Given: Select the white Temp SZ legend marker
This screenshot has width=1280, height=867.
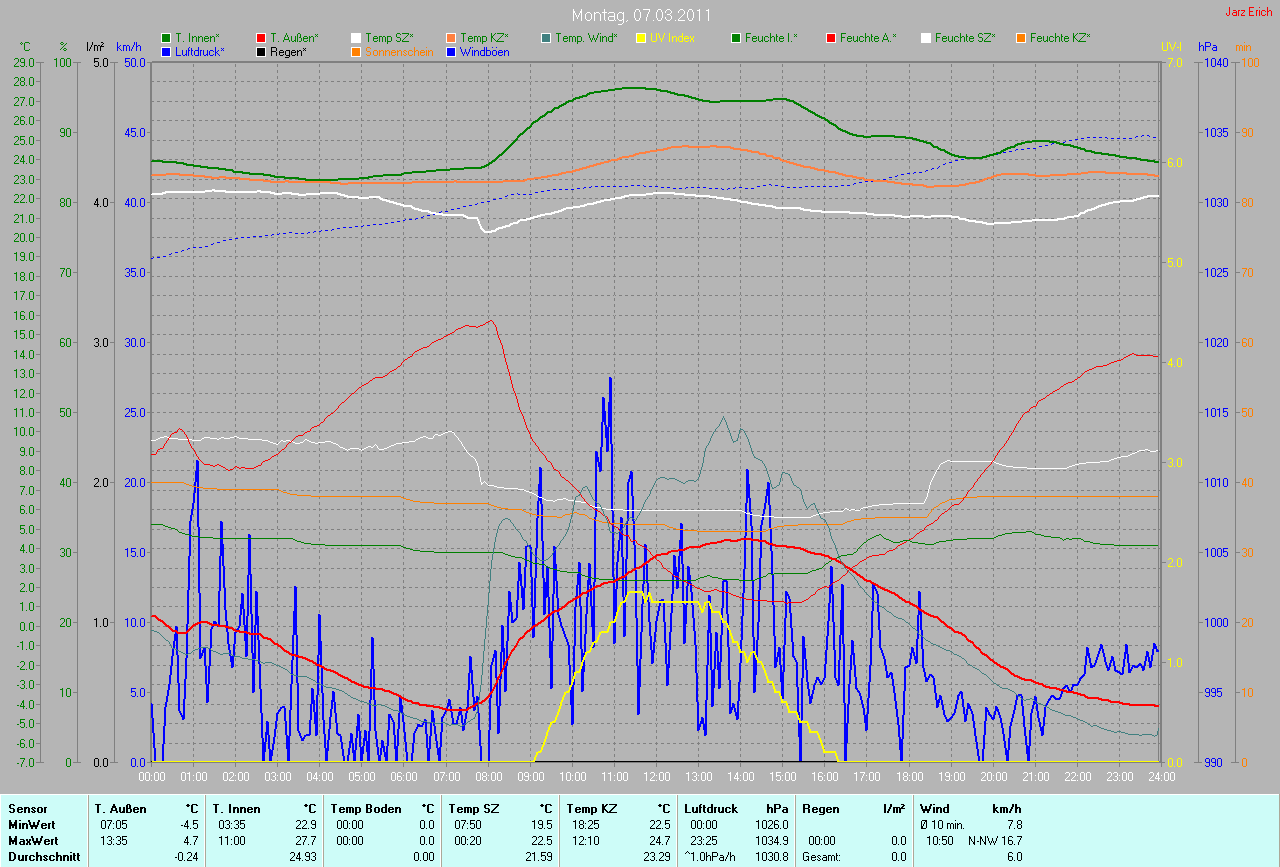Looking at the screenshot, I should 356,38.
